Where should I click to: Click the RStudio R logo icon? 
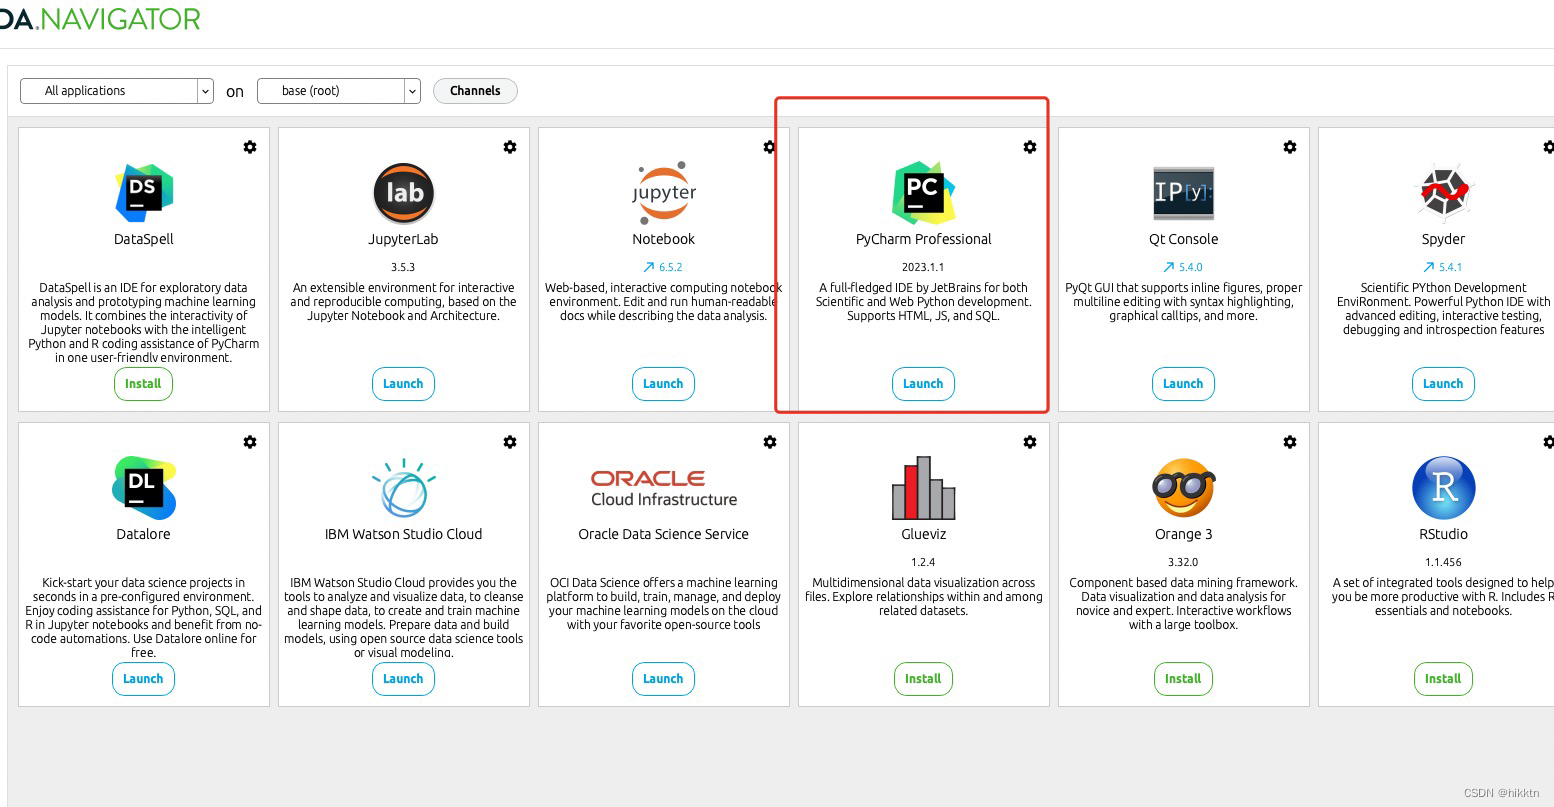click(x=1444, y=488)
